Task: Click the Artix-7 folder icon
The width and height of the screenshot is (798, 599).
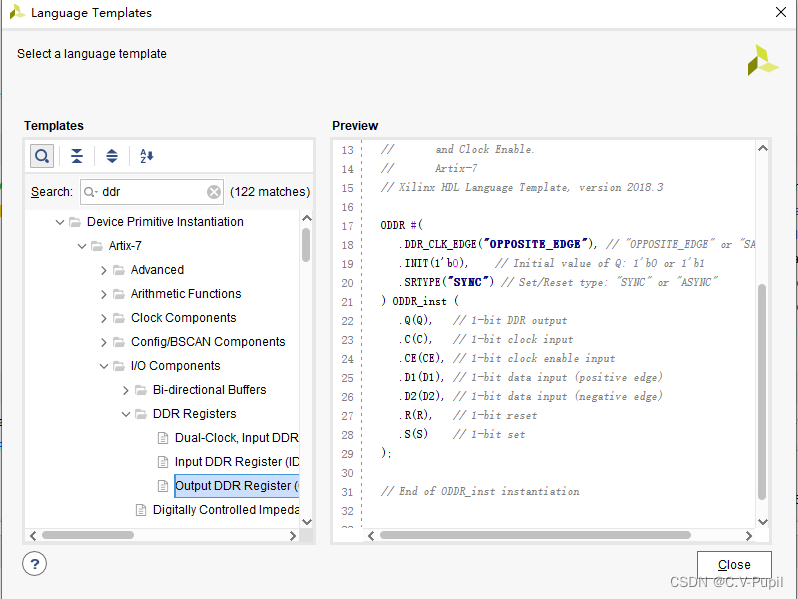Action: tap(97, 246)
